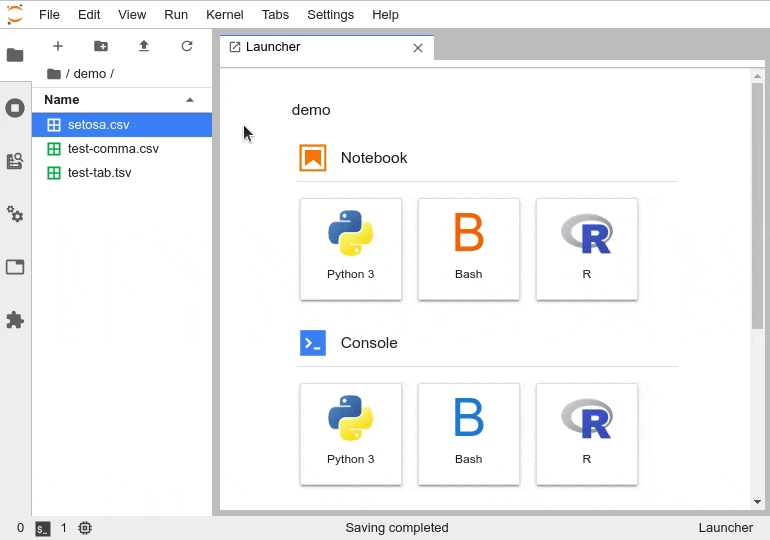Refresh the file list

click(187, 46)
